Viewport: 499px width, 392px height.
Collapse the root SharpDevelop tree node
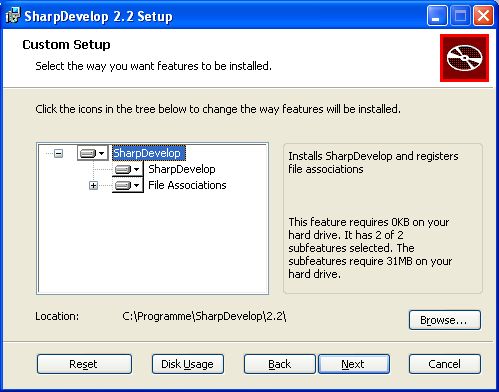point(58,153)
